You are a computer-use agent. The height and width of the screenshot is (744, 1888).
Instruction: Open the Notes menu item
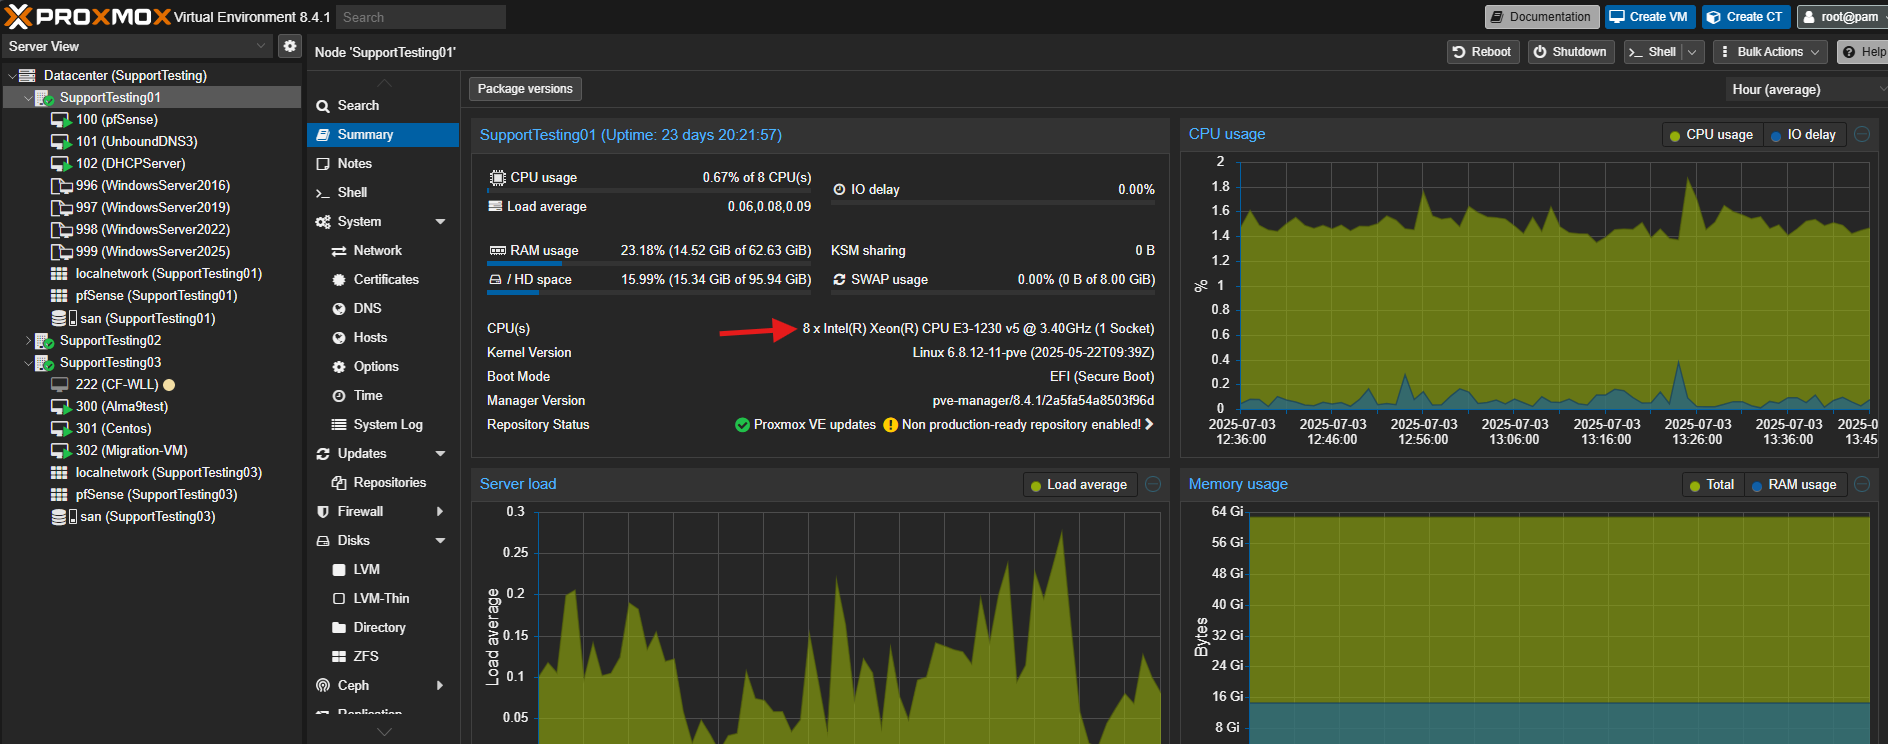383,163
